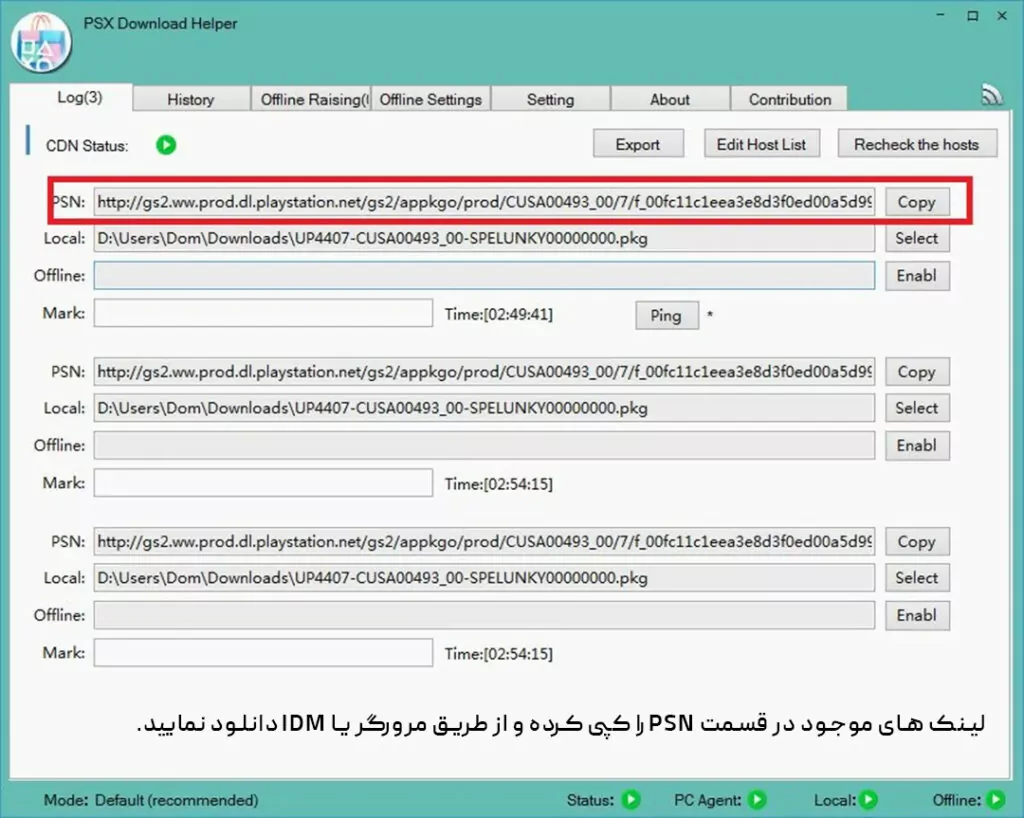Click the green CDN Status indicator
1024x818 pixels.
coord(166,144)
